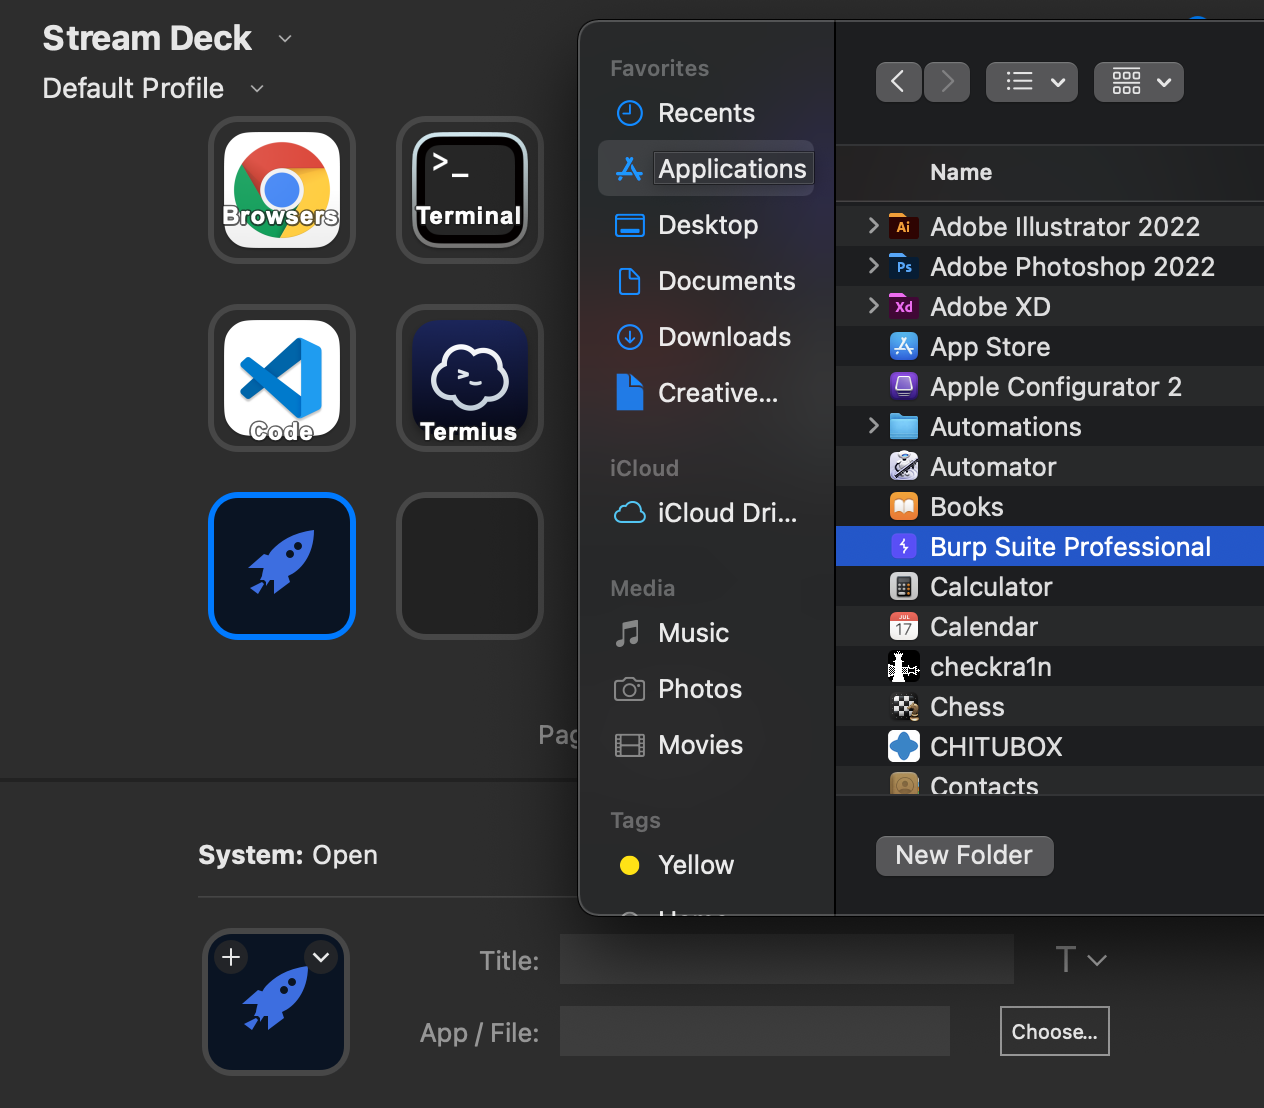The image size is (1264, 1108).
Task: Go back with the left chevron button
Action: [x=898, y=82]
